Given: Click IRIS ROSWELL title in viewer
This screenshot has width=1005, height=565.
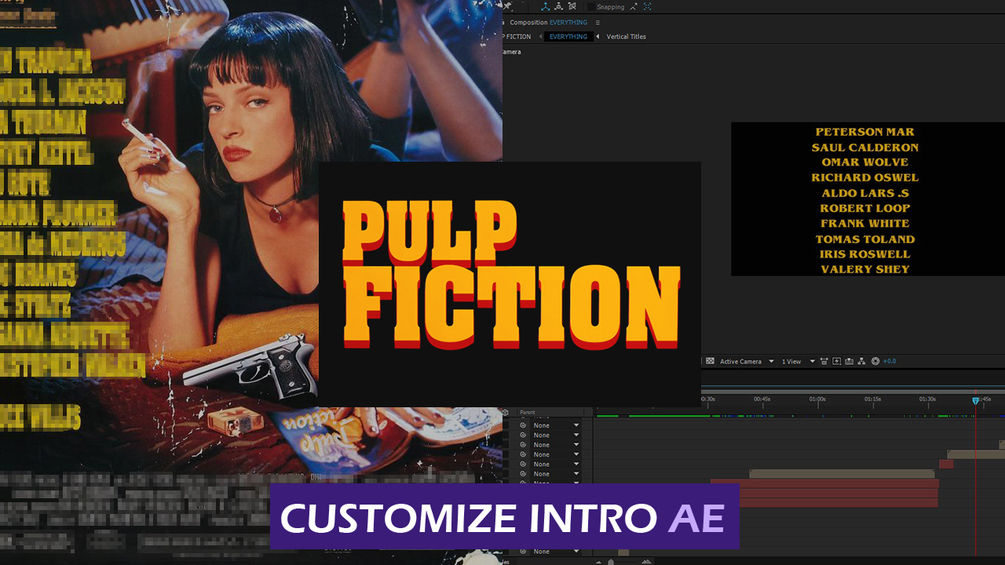Looking at the screenshot, I should [865, 254].
